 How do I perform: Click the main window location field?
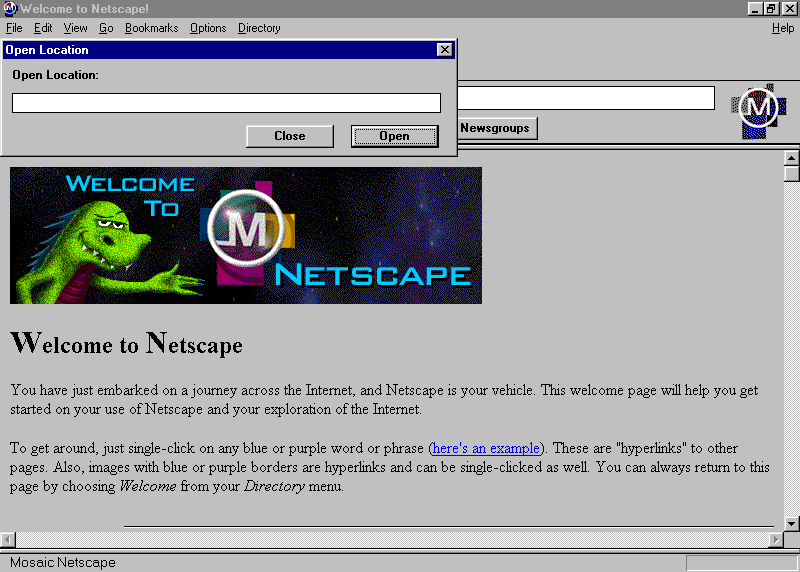click(586, 97)
